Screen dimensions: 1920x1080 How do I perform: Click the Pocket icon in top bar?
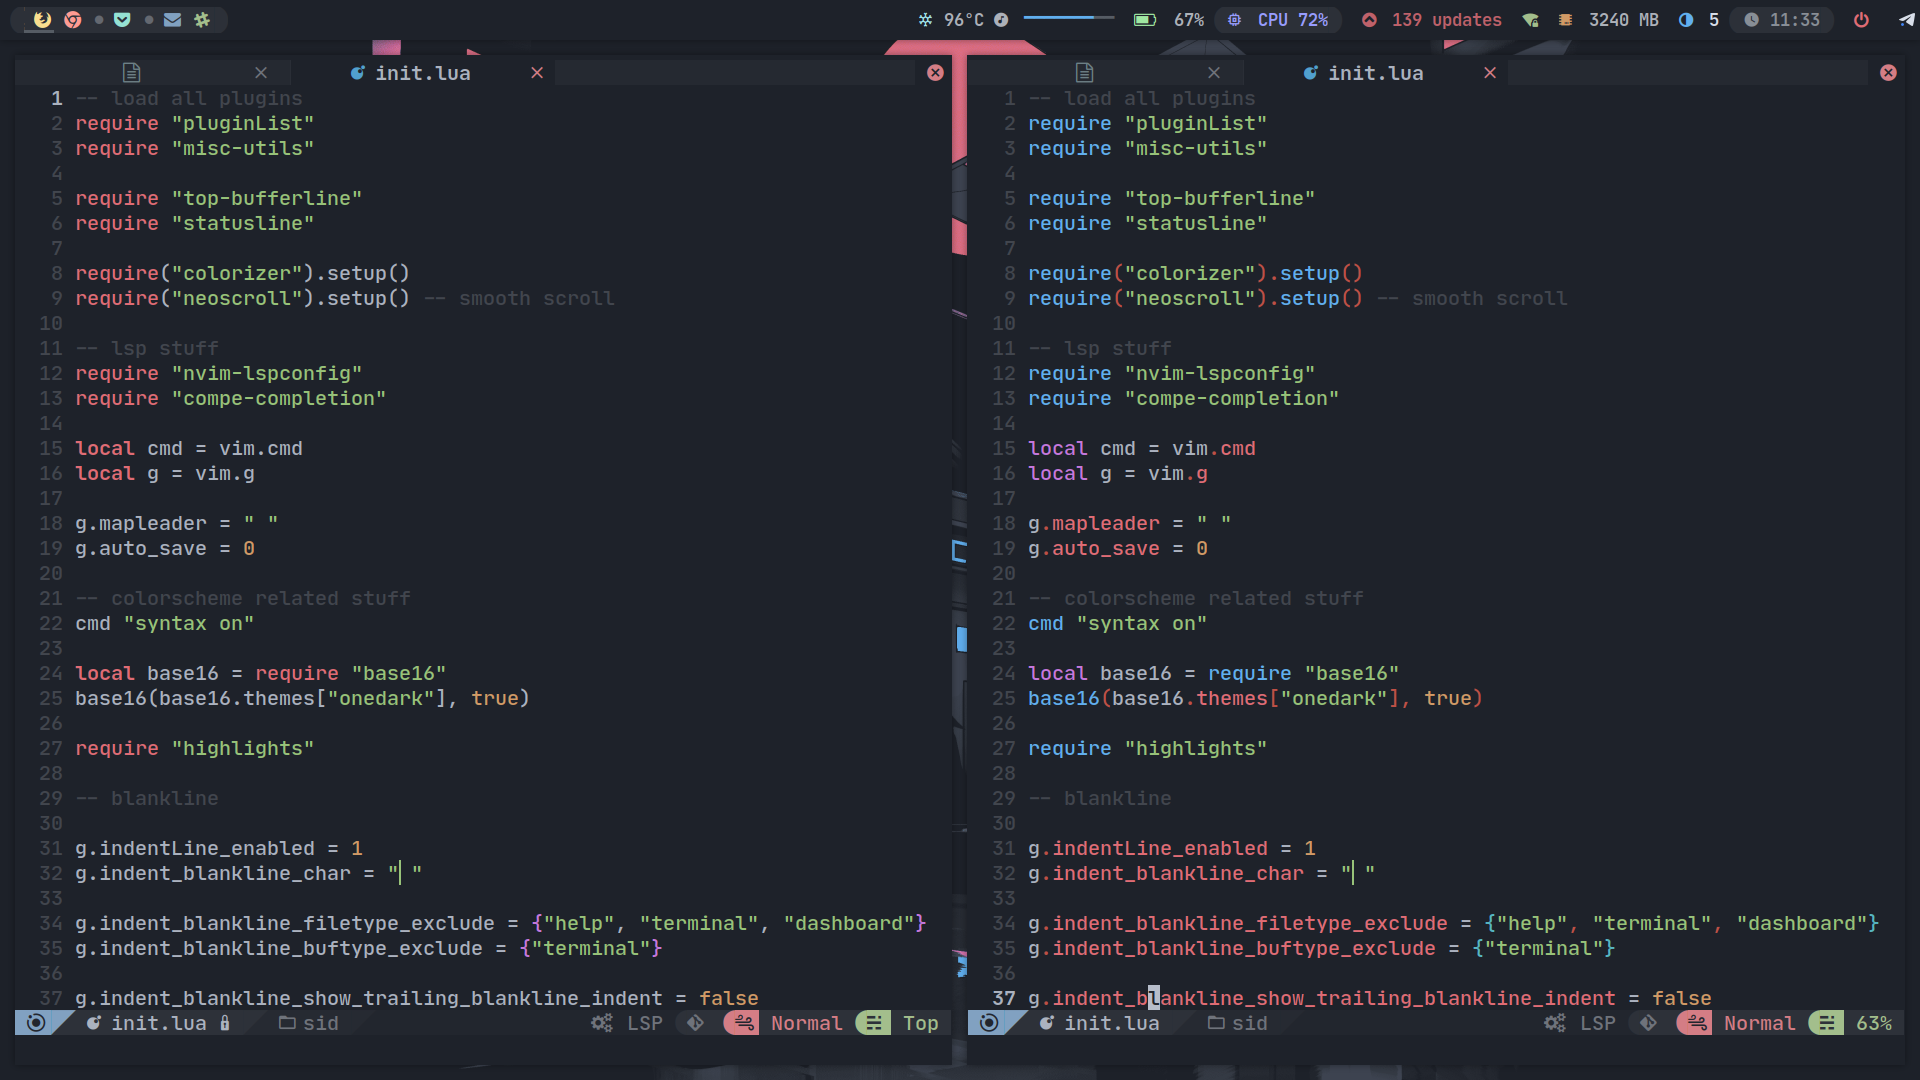(x=122, y=19)
